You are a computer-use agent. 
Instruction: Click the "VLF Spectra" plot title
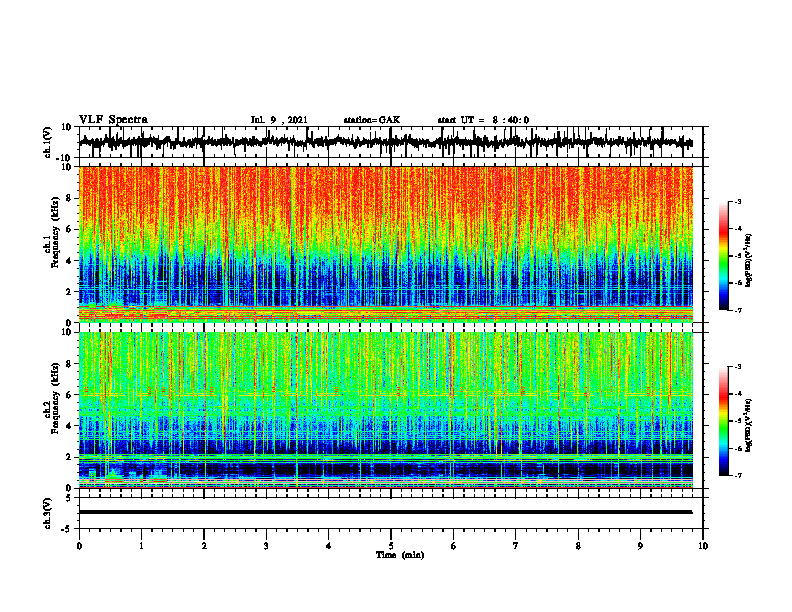click(113, 120)
